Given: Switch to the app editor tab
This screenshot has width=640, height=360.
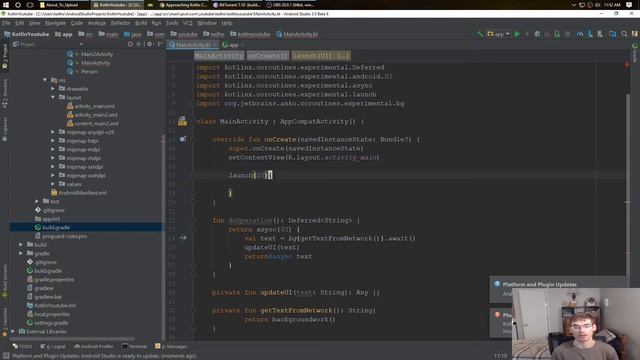Looking at the screenshot, I should pyautogui.click(x=232, y=44).
